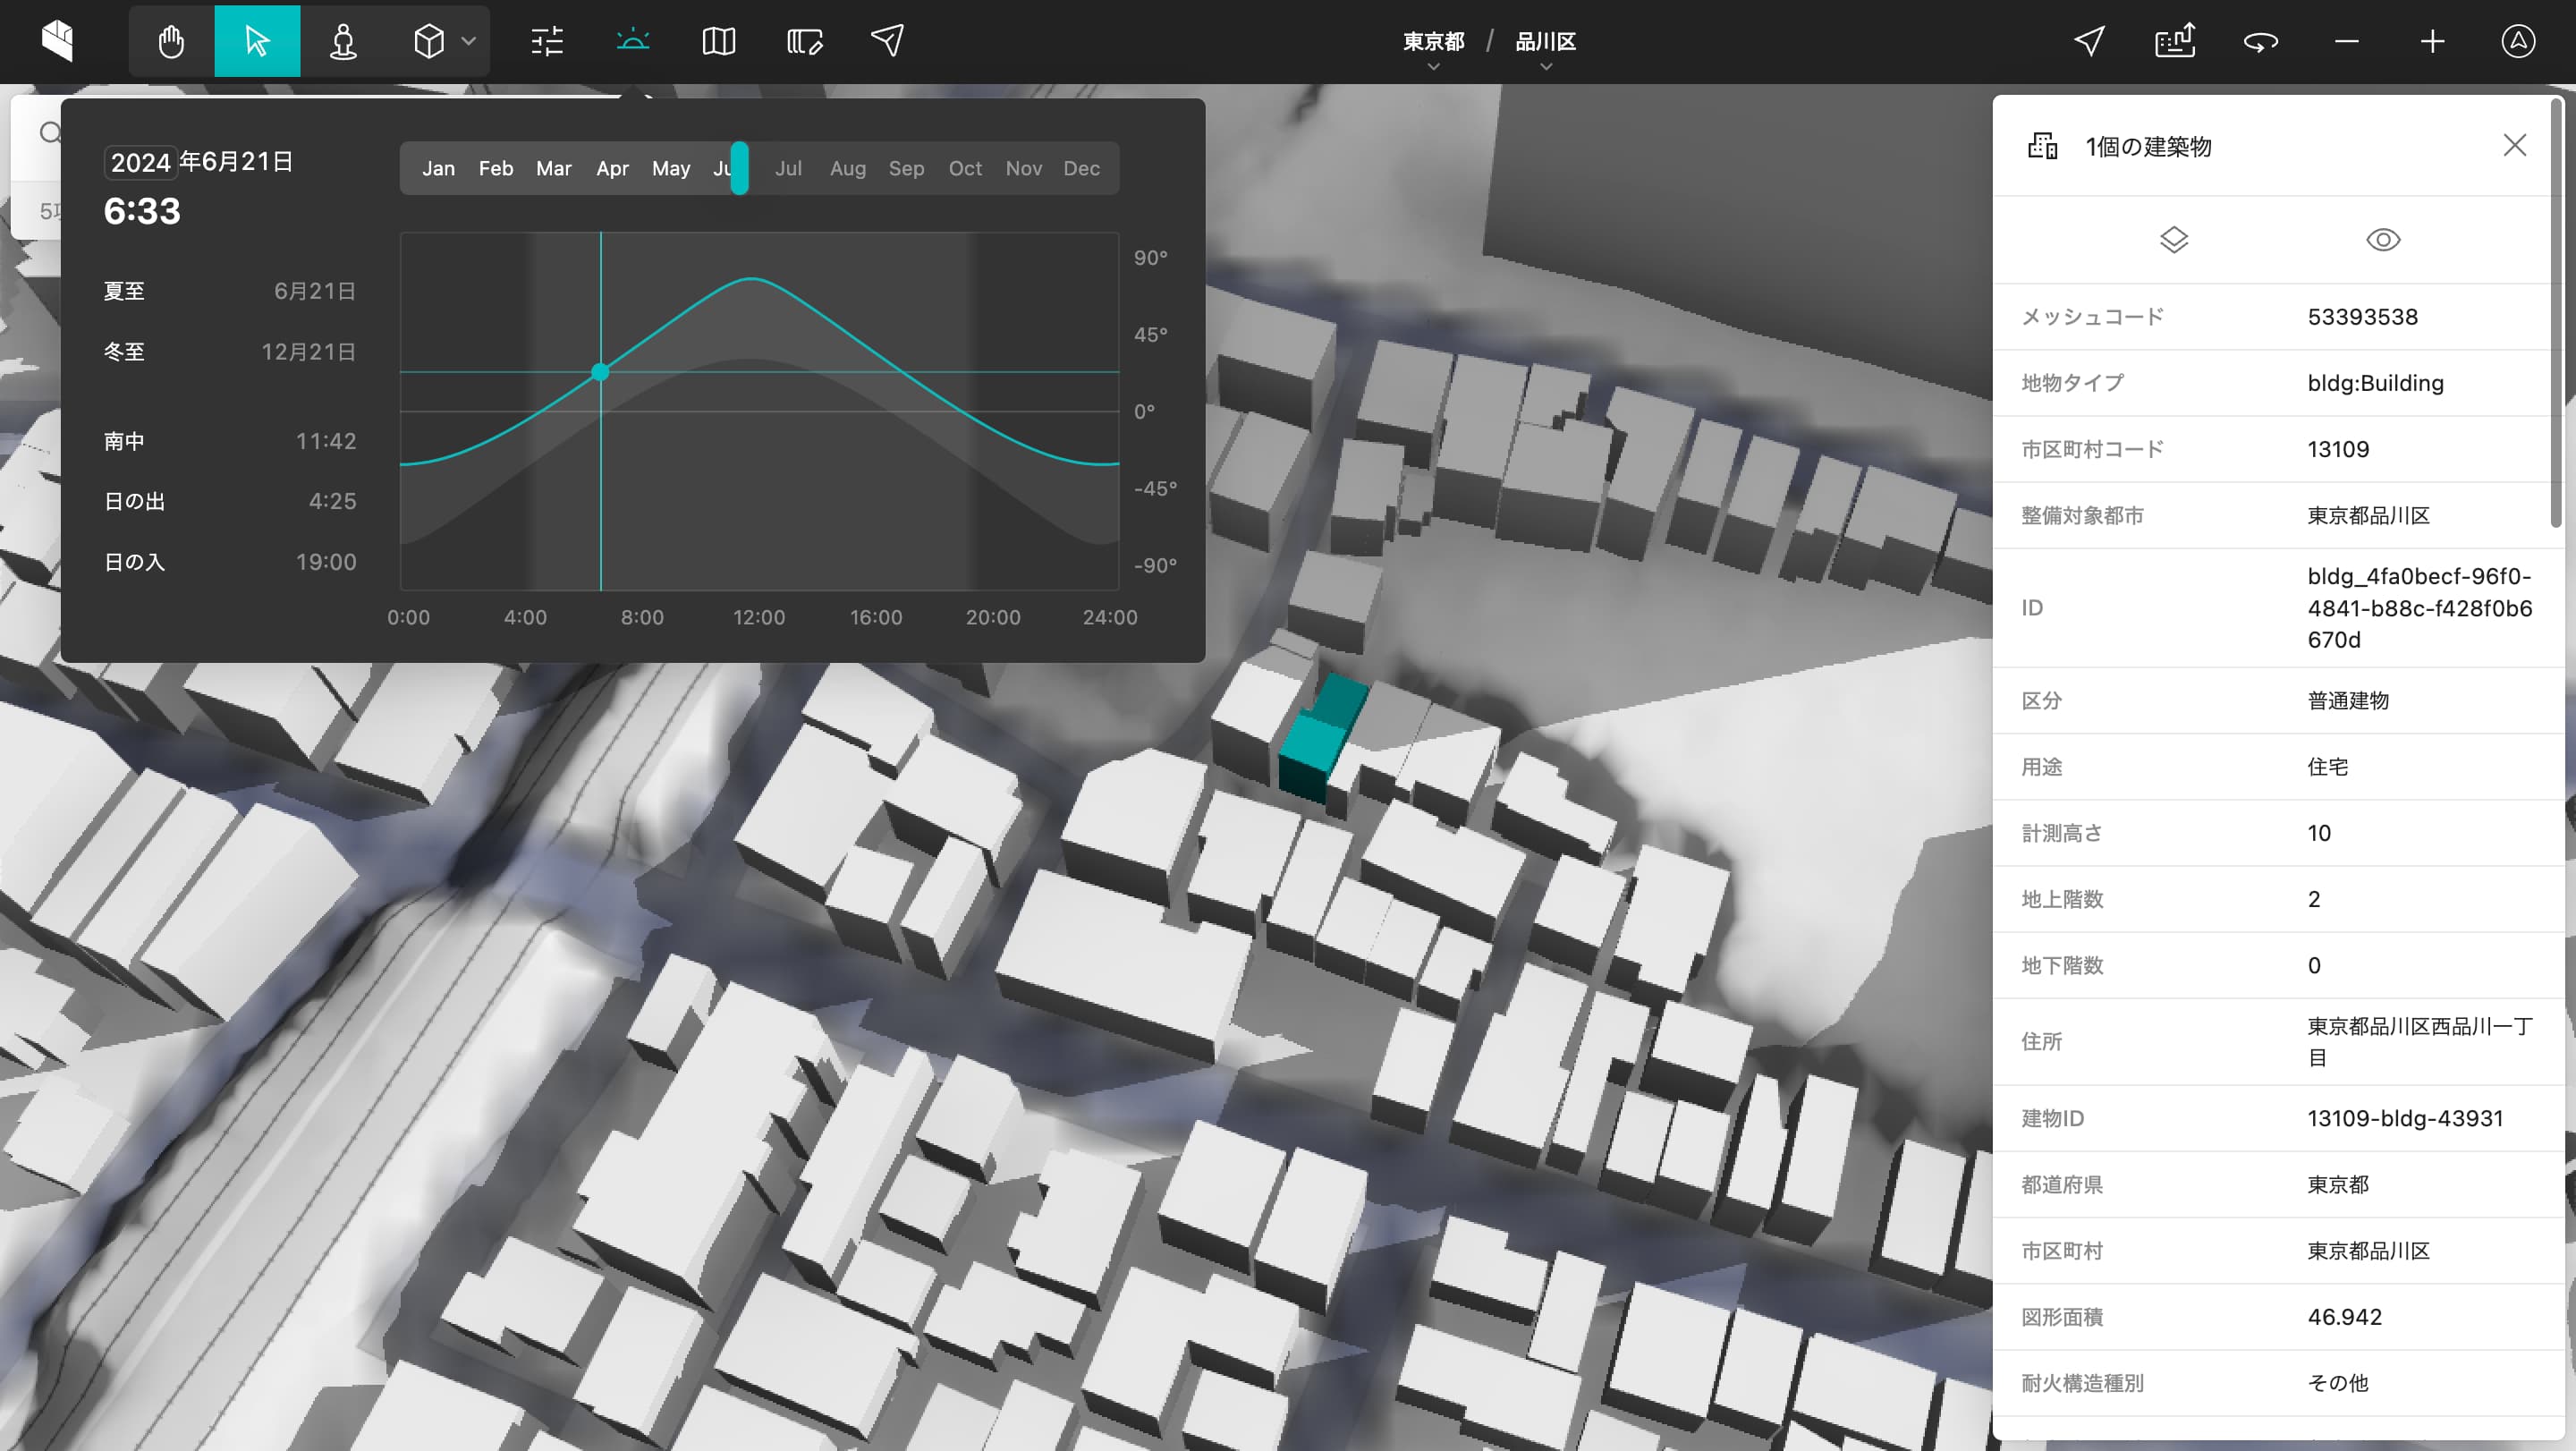
Task: Click 耐火構造種別 value その他
Action: click(x=2338, y=1383)
